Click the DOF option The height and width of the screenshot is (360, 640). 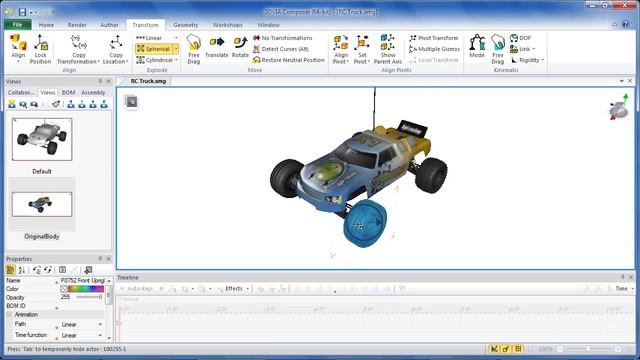coord(520,38)
